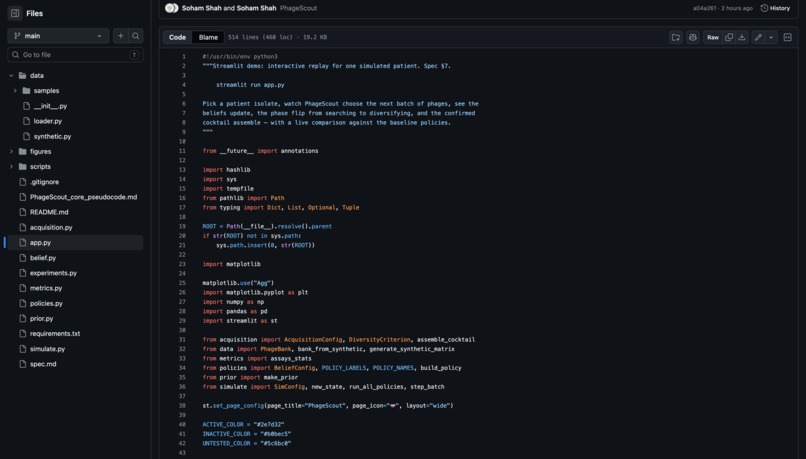The width and height of the screenshot is (806, 459).
Task: Expand the scripts folder chevron
Action: (x=11, y=167)
